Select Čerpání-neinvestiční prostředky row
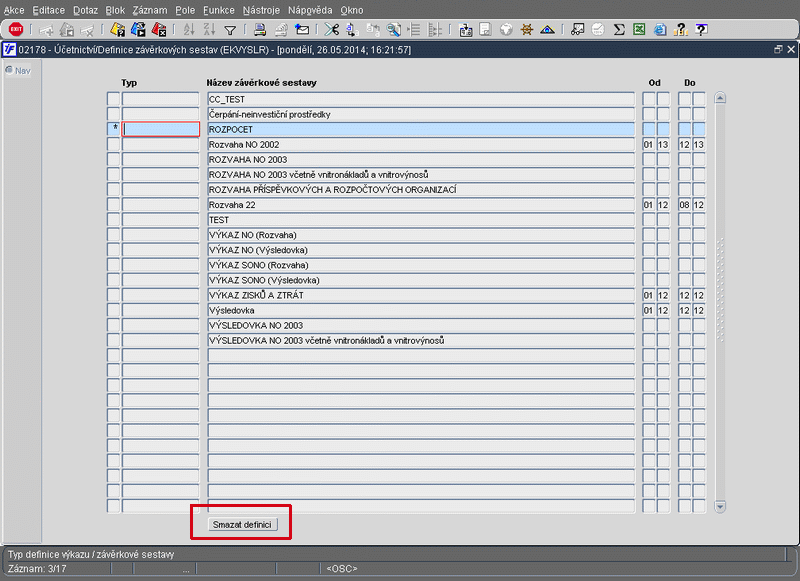The image size is (800, 581). click(x=421, y=114)
